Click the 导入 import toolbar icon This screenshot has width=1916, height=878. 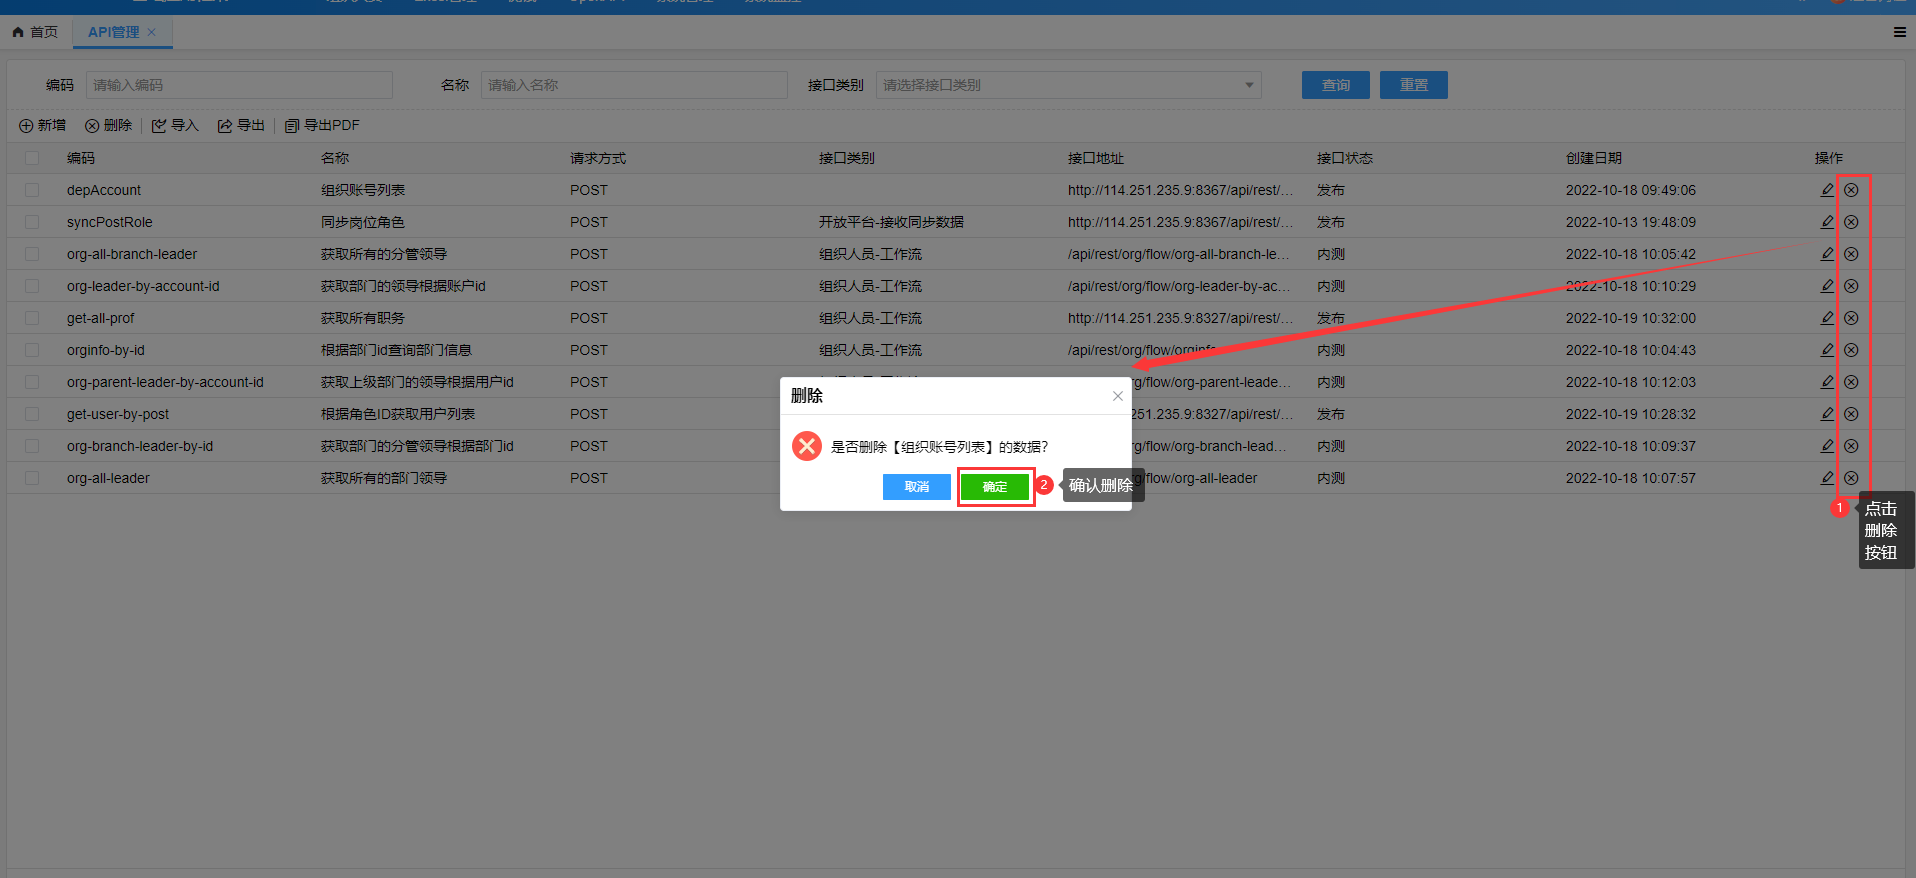159,126
